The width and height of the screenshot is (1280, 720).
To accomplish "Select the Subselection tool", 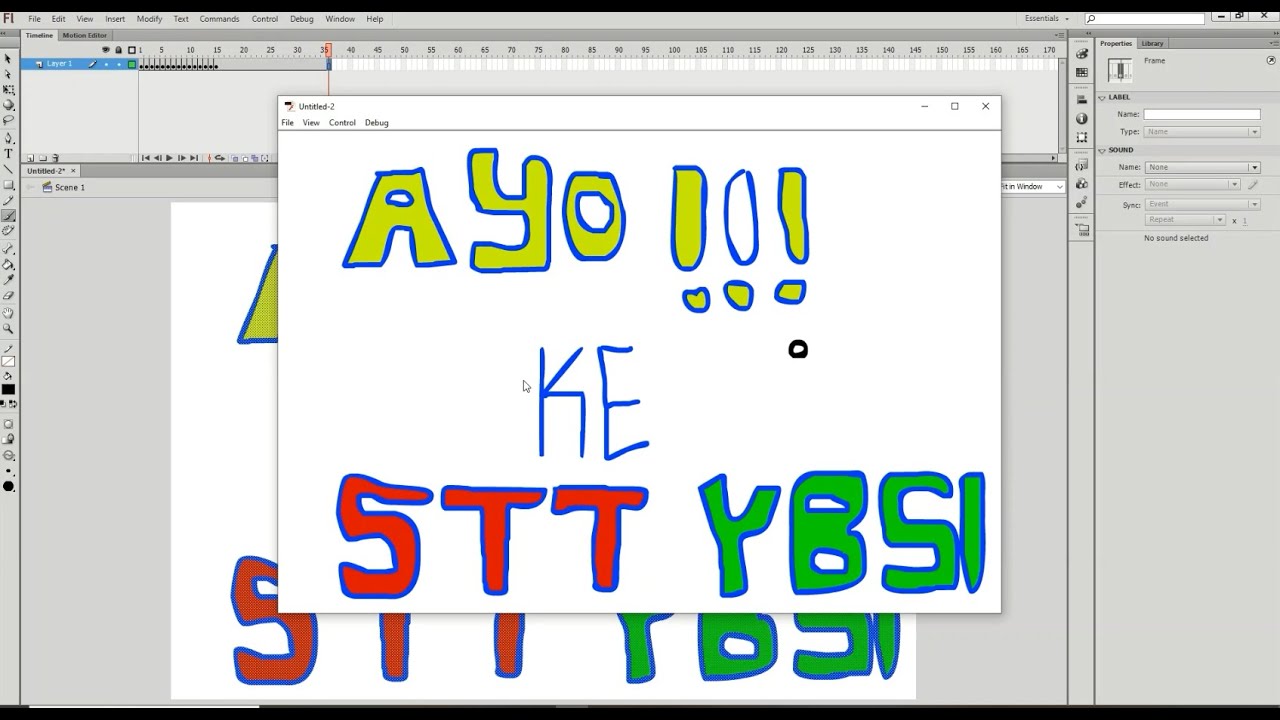I will (8, 74).
